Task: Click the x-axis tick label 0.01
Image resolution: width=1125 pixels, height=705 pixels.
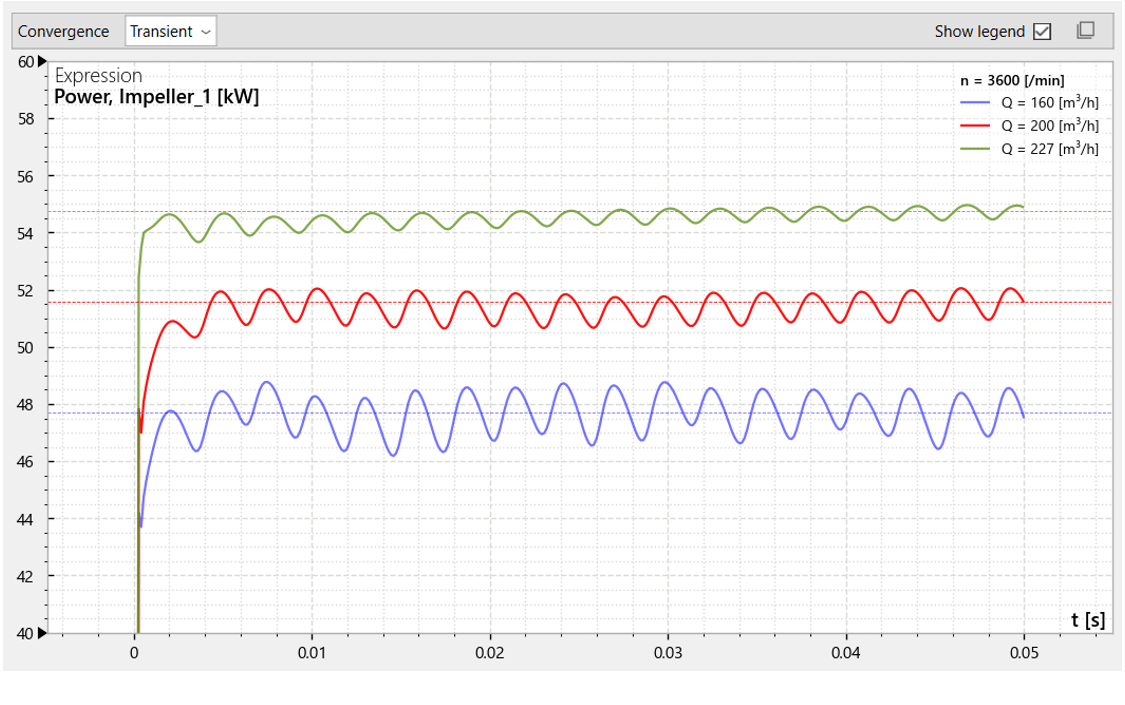Action: tap(312, 653)
